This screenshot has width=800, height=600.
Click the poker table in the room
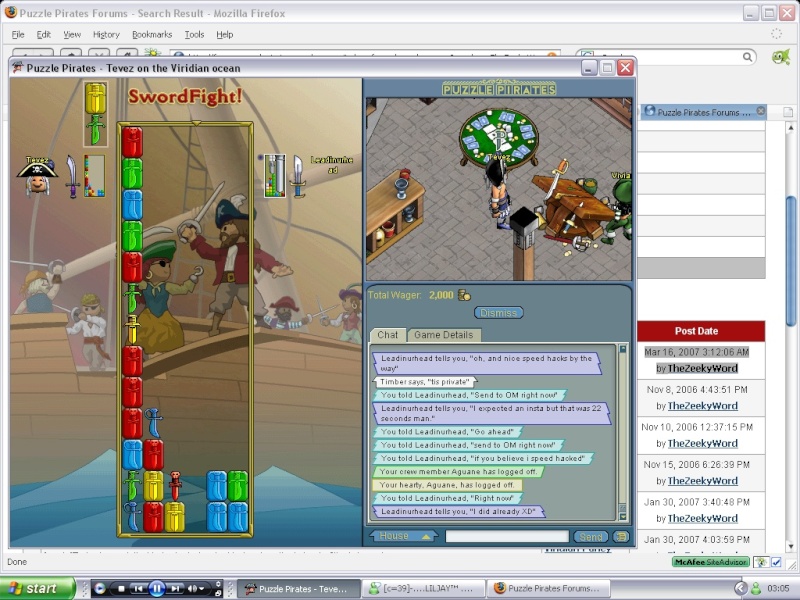(x=498, y=136)
